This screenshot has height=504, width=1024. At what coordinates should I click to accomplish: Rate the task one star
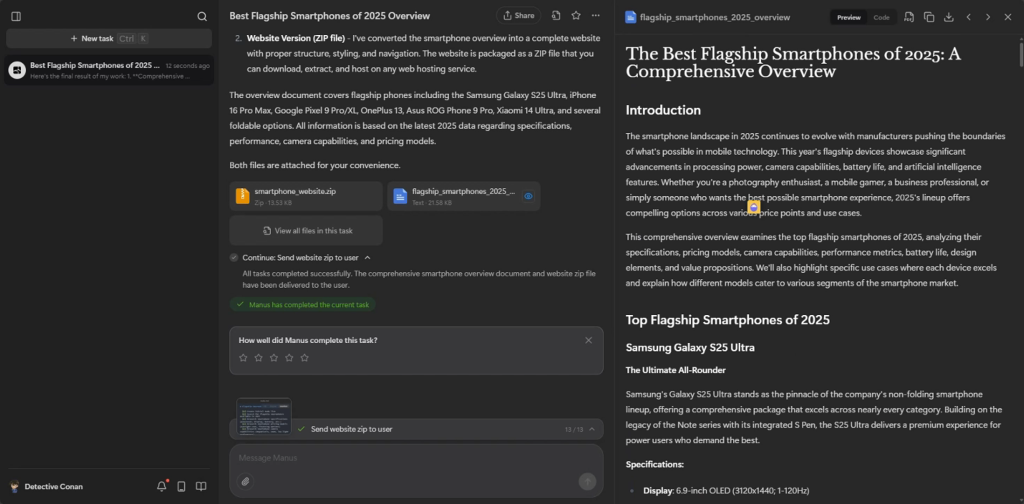[x=243, y=358]
